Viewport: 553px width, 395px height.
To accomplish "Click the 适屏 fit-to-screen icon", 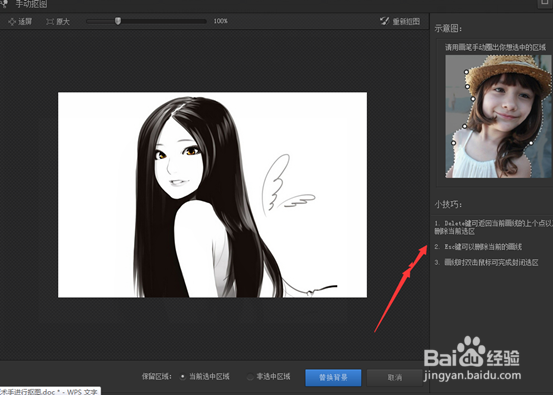I will [12, 22].
